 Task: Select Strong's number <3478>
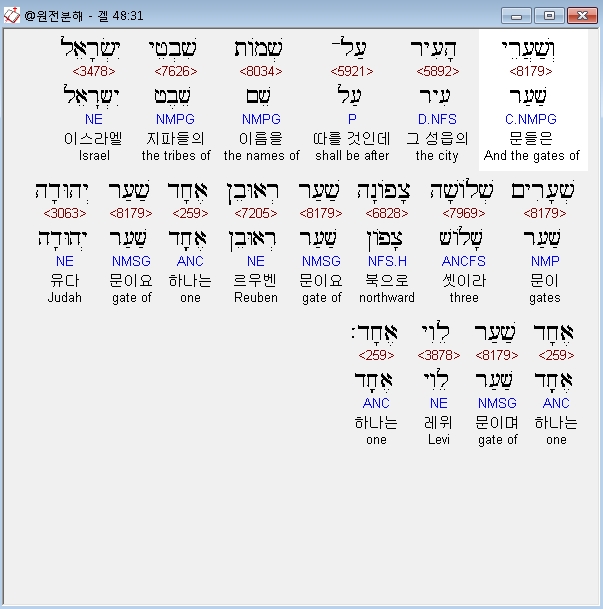[94, 71]
